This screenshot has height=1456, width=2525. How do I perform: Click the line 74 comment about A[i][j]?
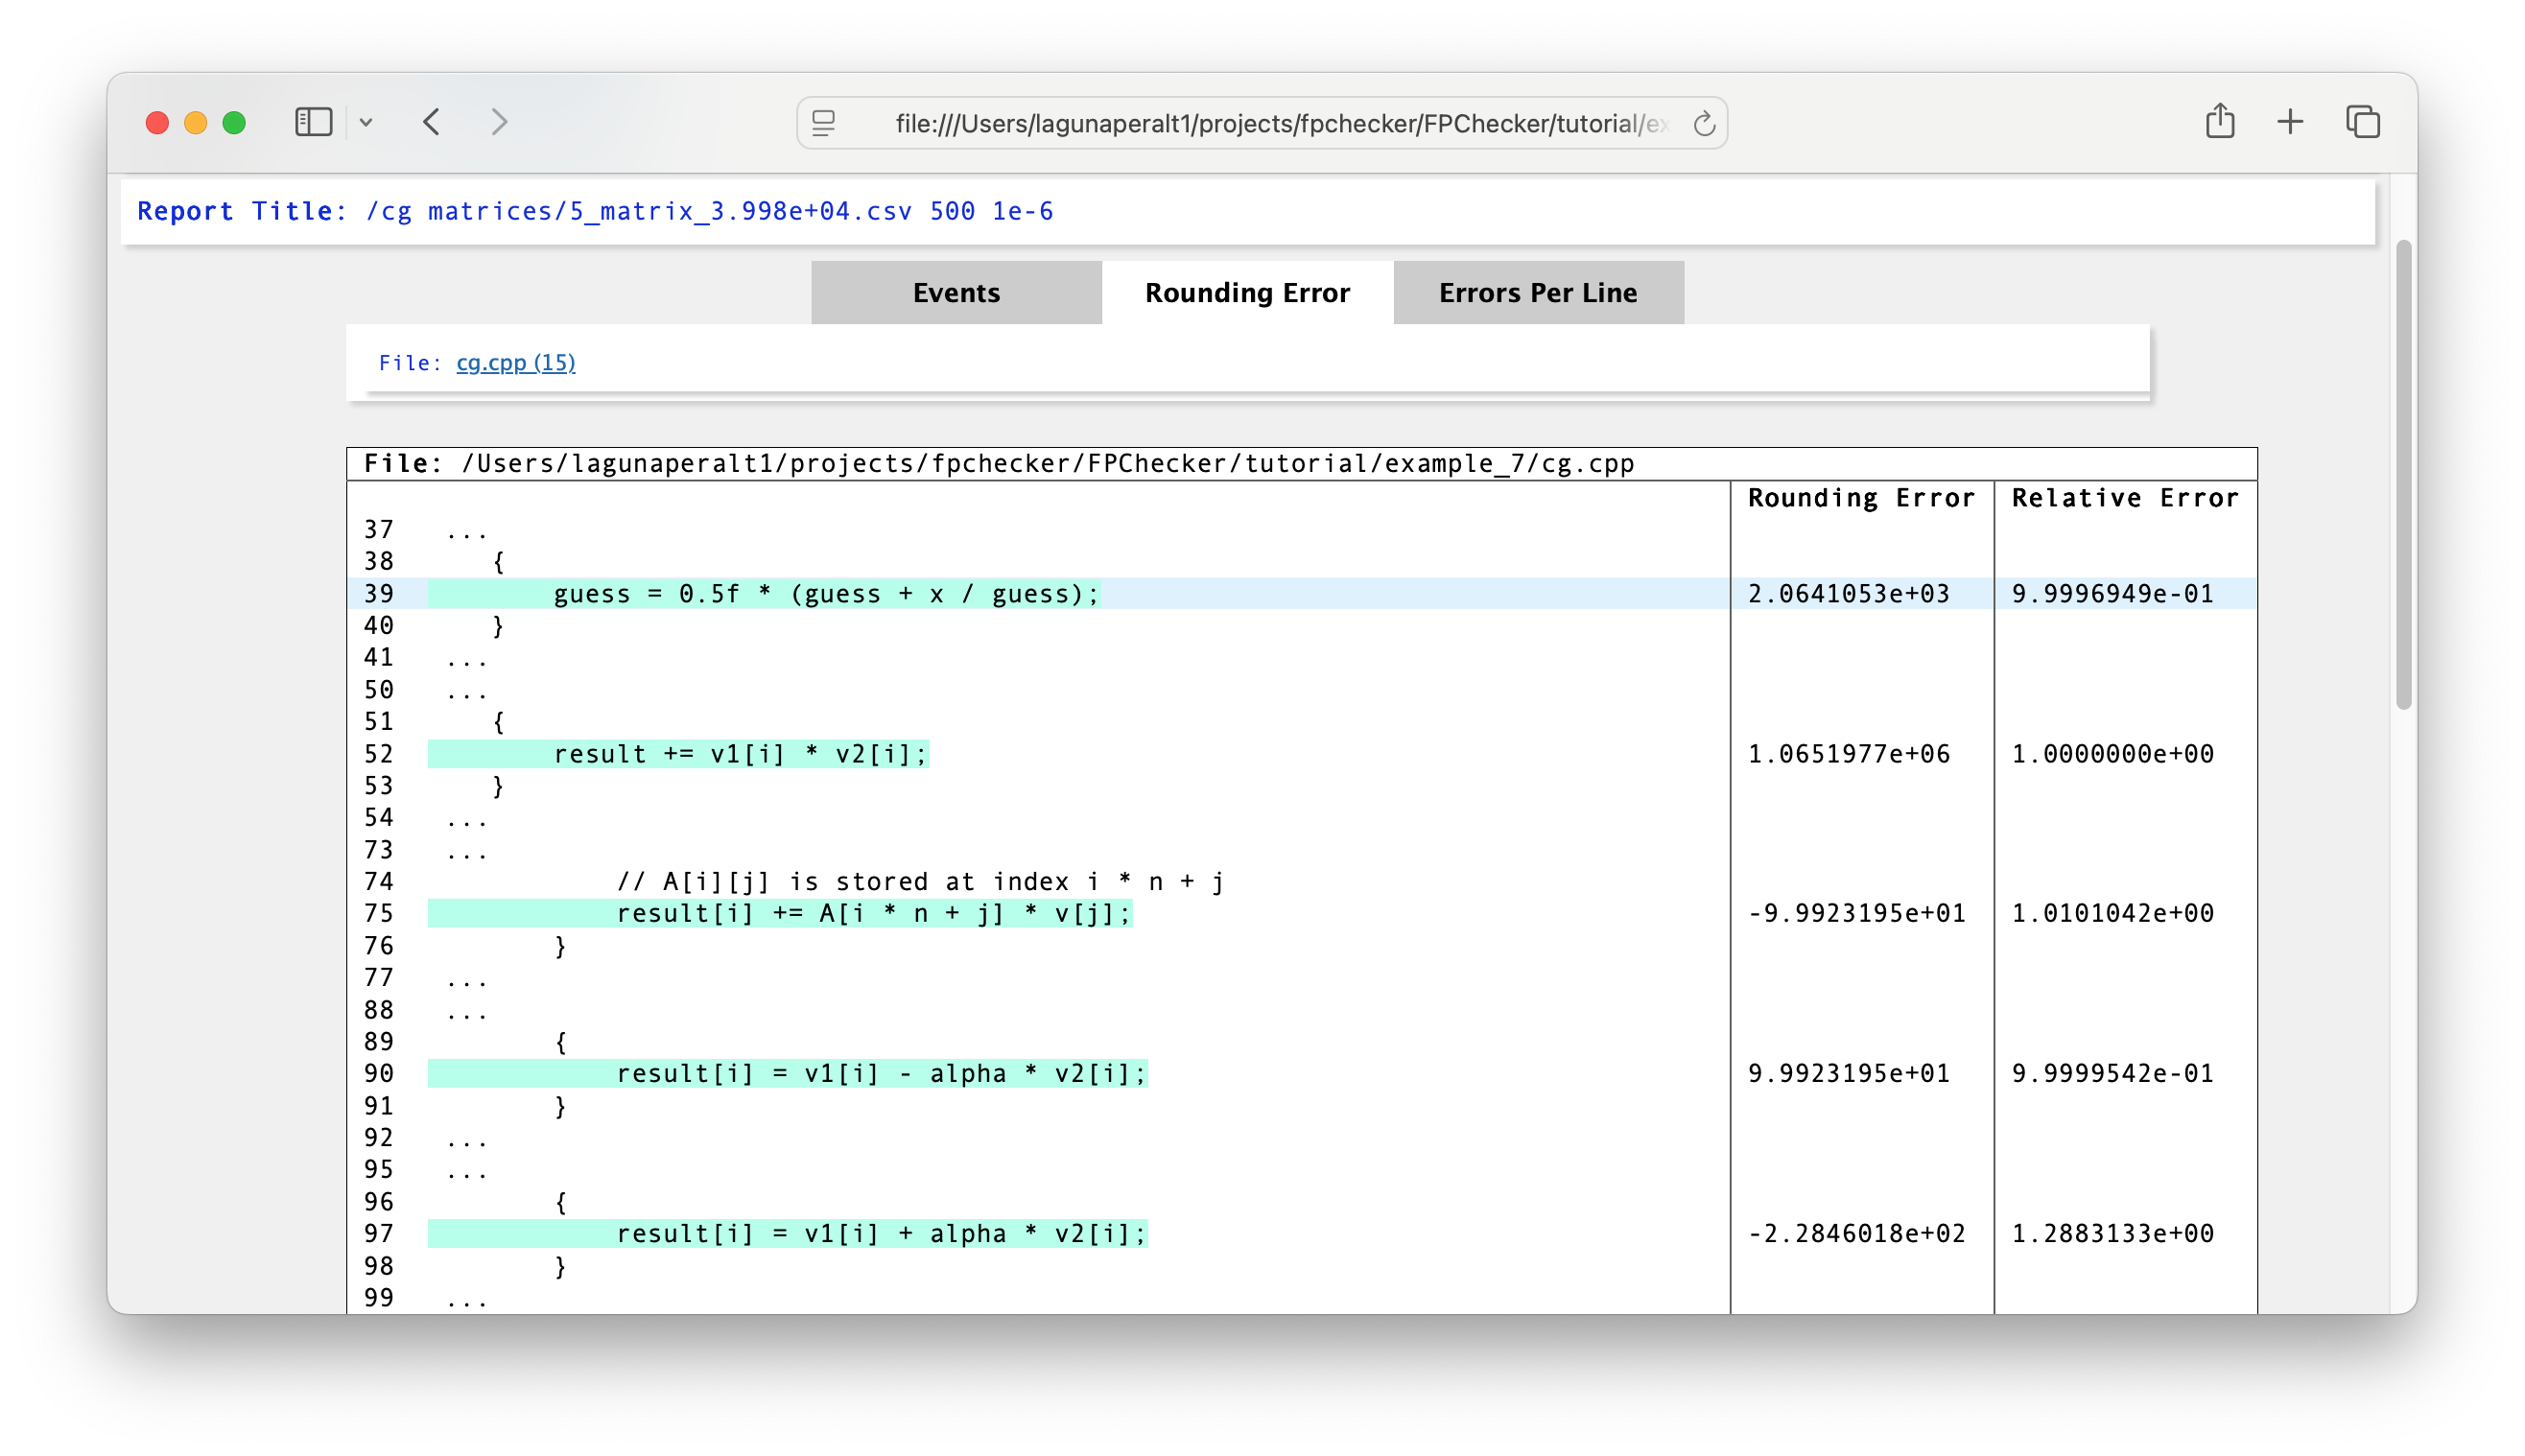coord(920,881)
